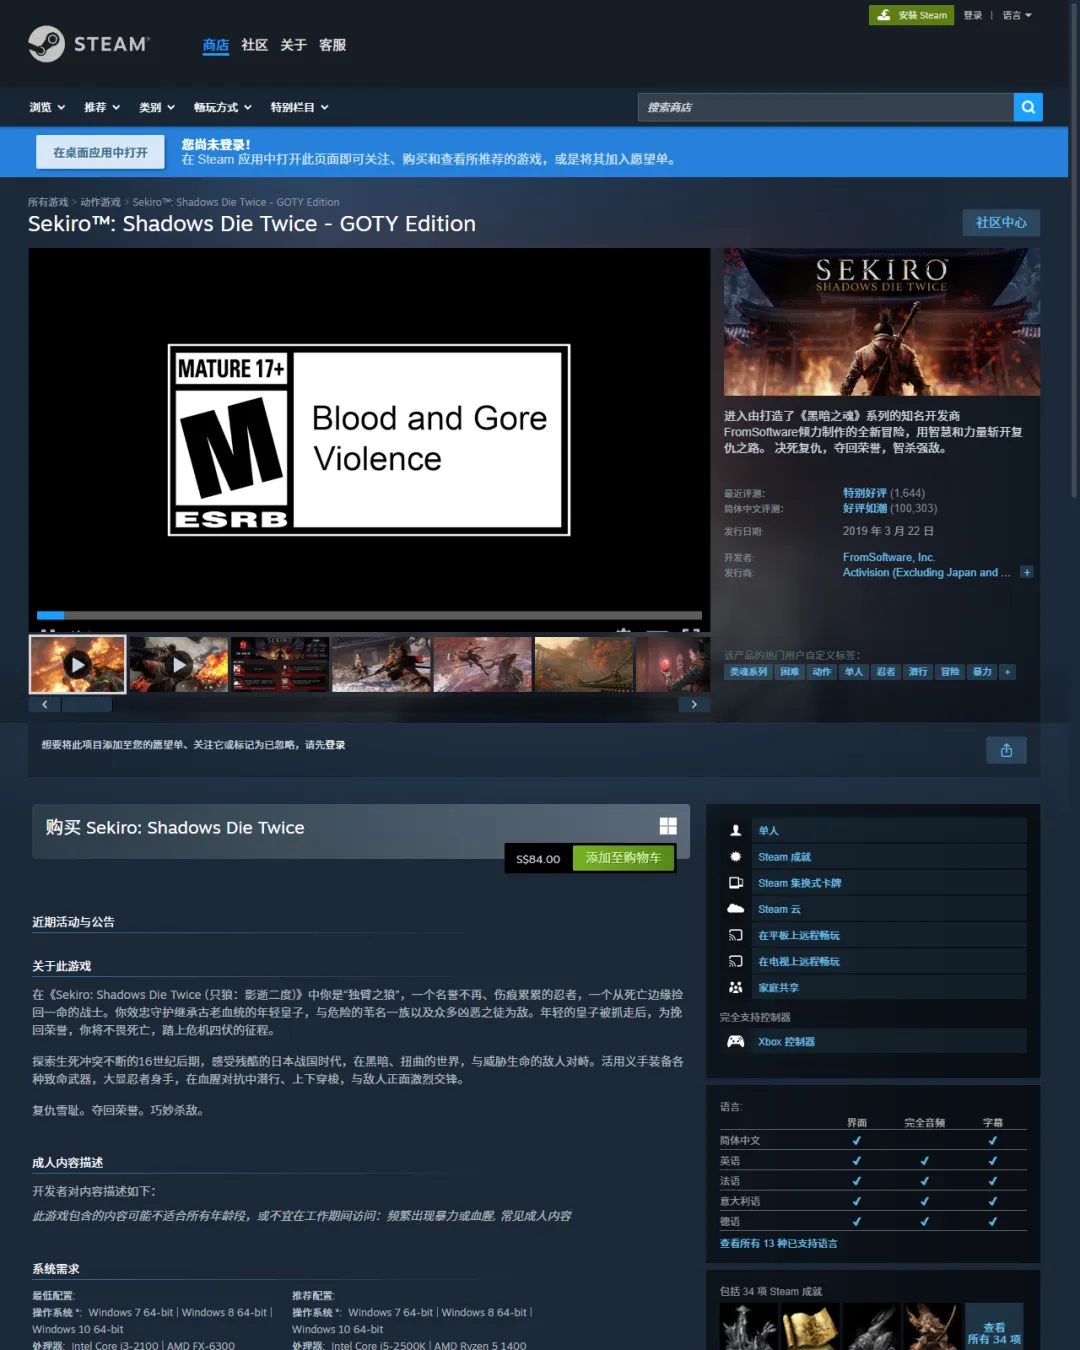Screen dimensions: 1080x1350
Task: Expand the 类别 dropdown menu
Action: click(157, 107)
